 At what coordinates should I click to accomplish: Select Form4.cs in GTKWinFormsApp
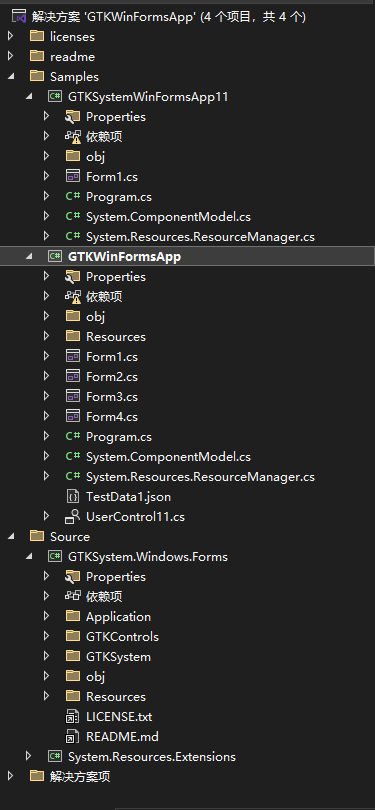[112, 416]
